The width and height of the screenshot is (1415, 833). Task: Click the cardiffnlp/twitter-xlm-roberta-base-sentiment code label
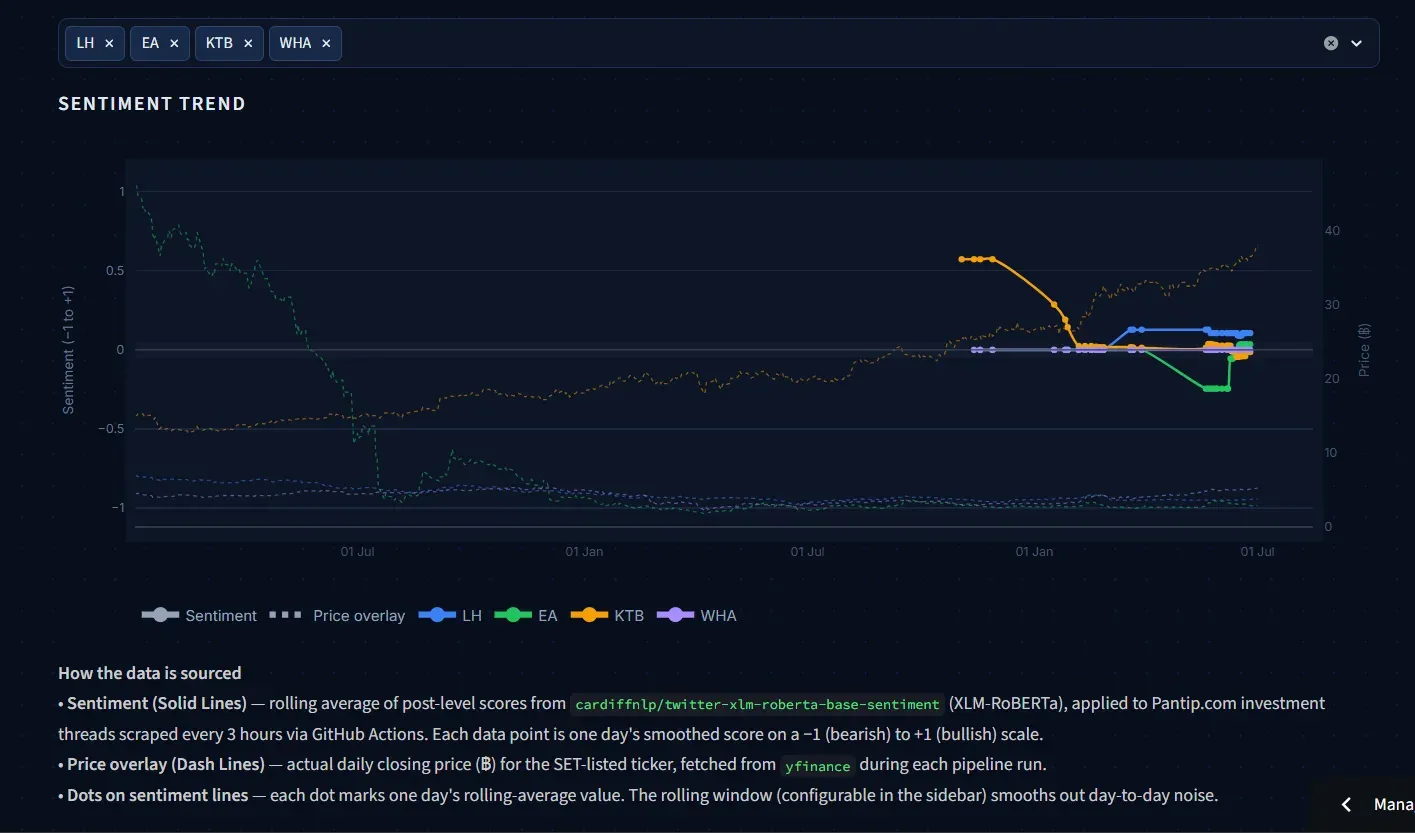click(758, 704)
